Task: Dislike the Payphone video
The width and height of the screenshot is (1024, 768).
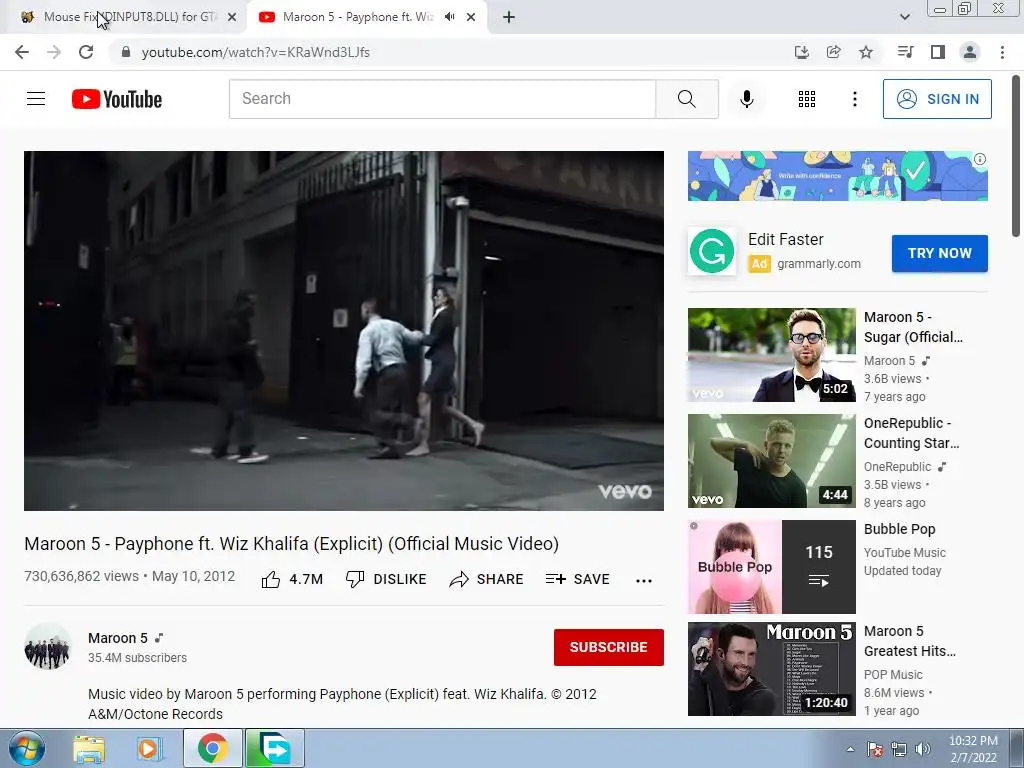Action: [x=386, y=579]
